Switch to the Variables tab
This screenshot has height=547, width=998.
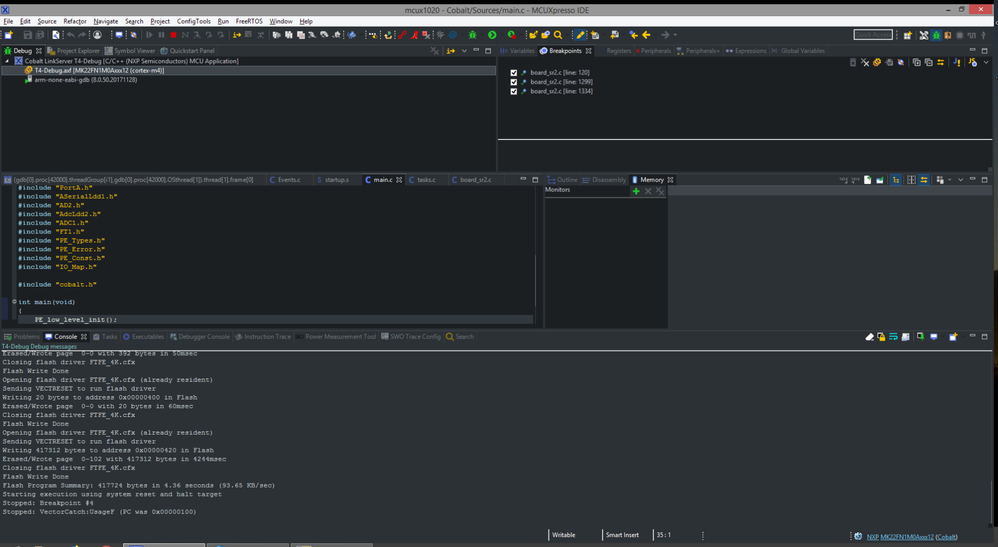pyautogui.click(x=517, y=50)
